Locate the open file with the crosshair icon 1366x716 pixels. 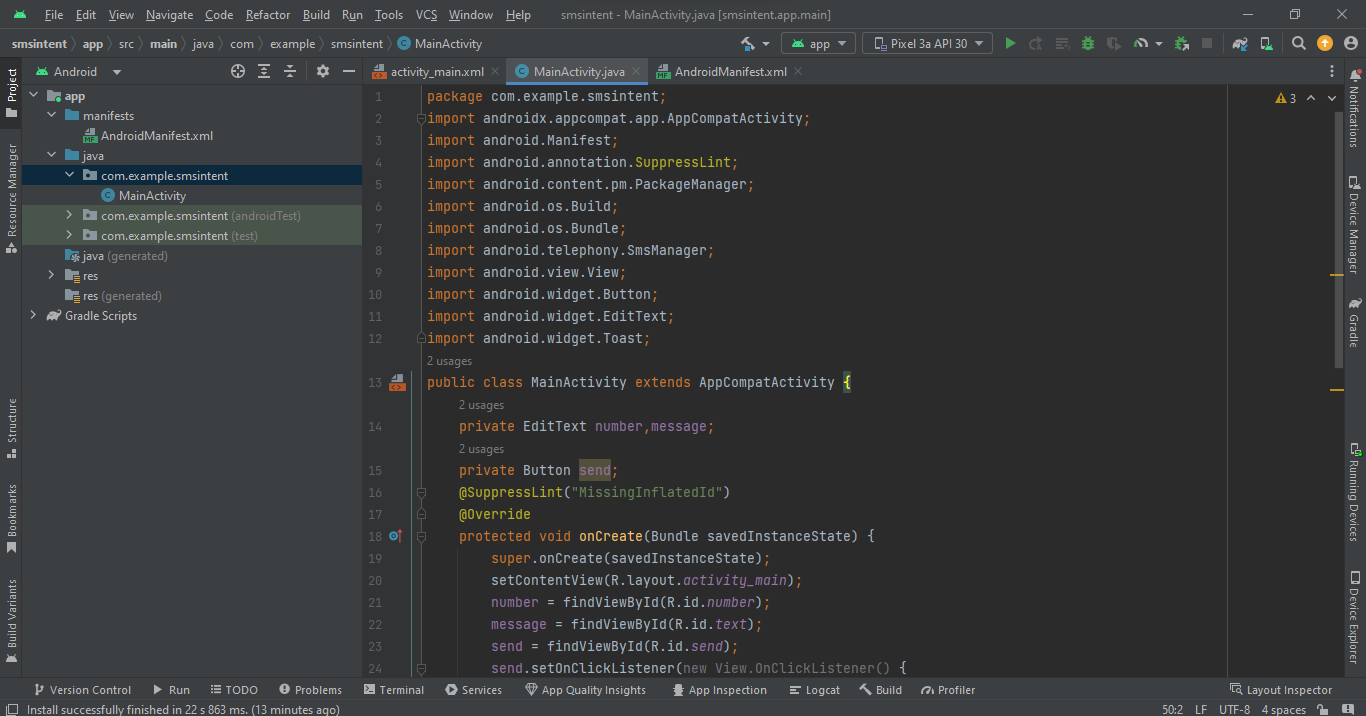tap(238, 71)
